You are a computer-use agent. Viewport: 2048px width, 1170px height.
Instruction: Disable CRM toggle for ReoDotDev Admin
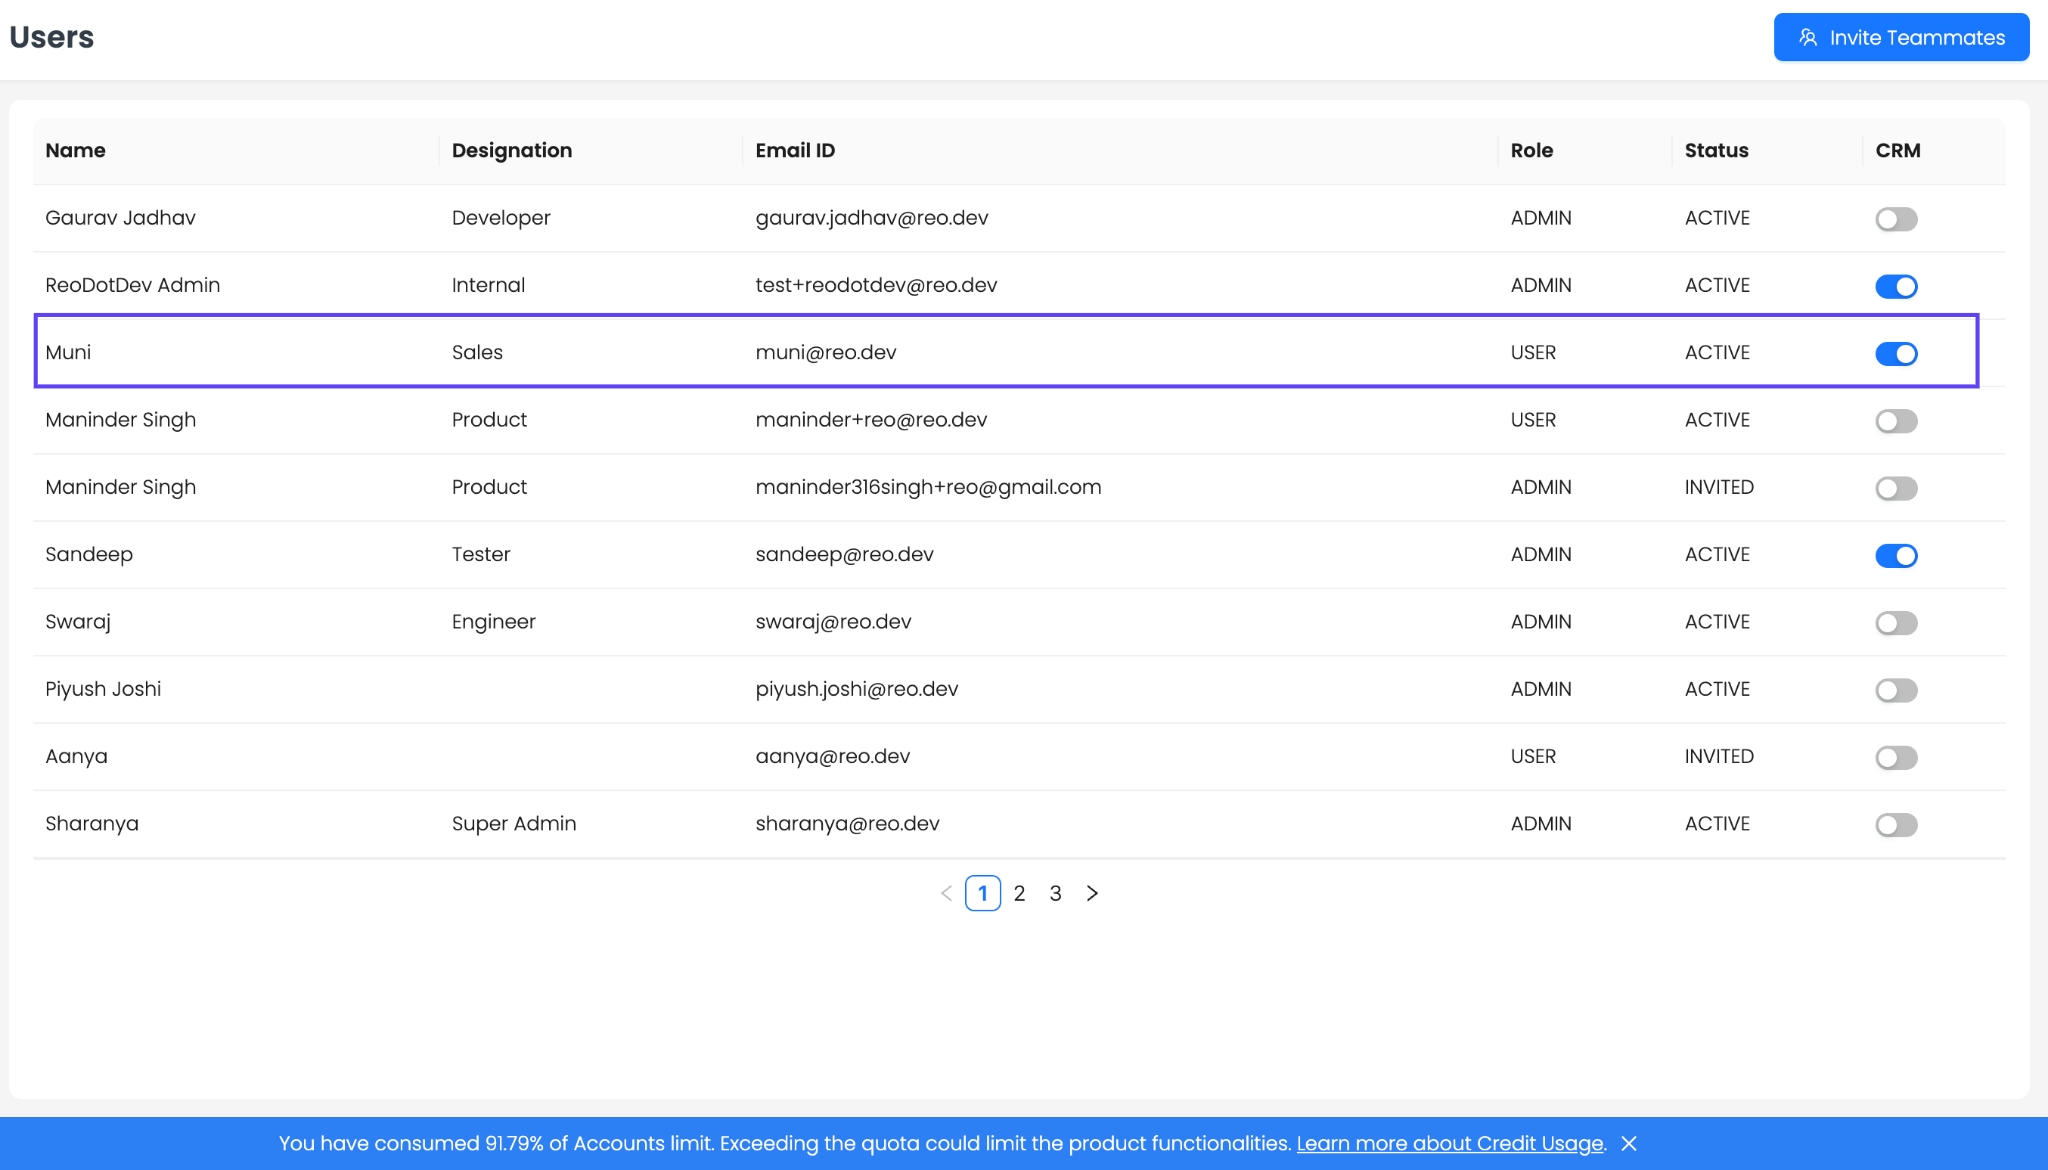click(1895, 286)
